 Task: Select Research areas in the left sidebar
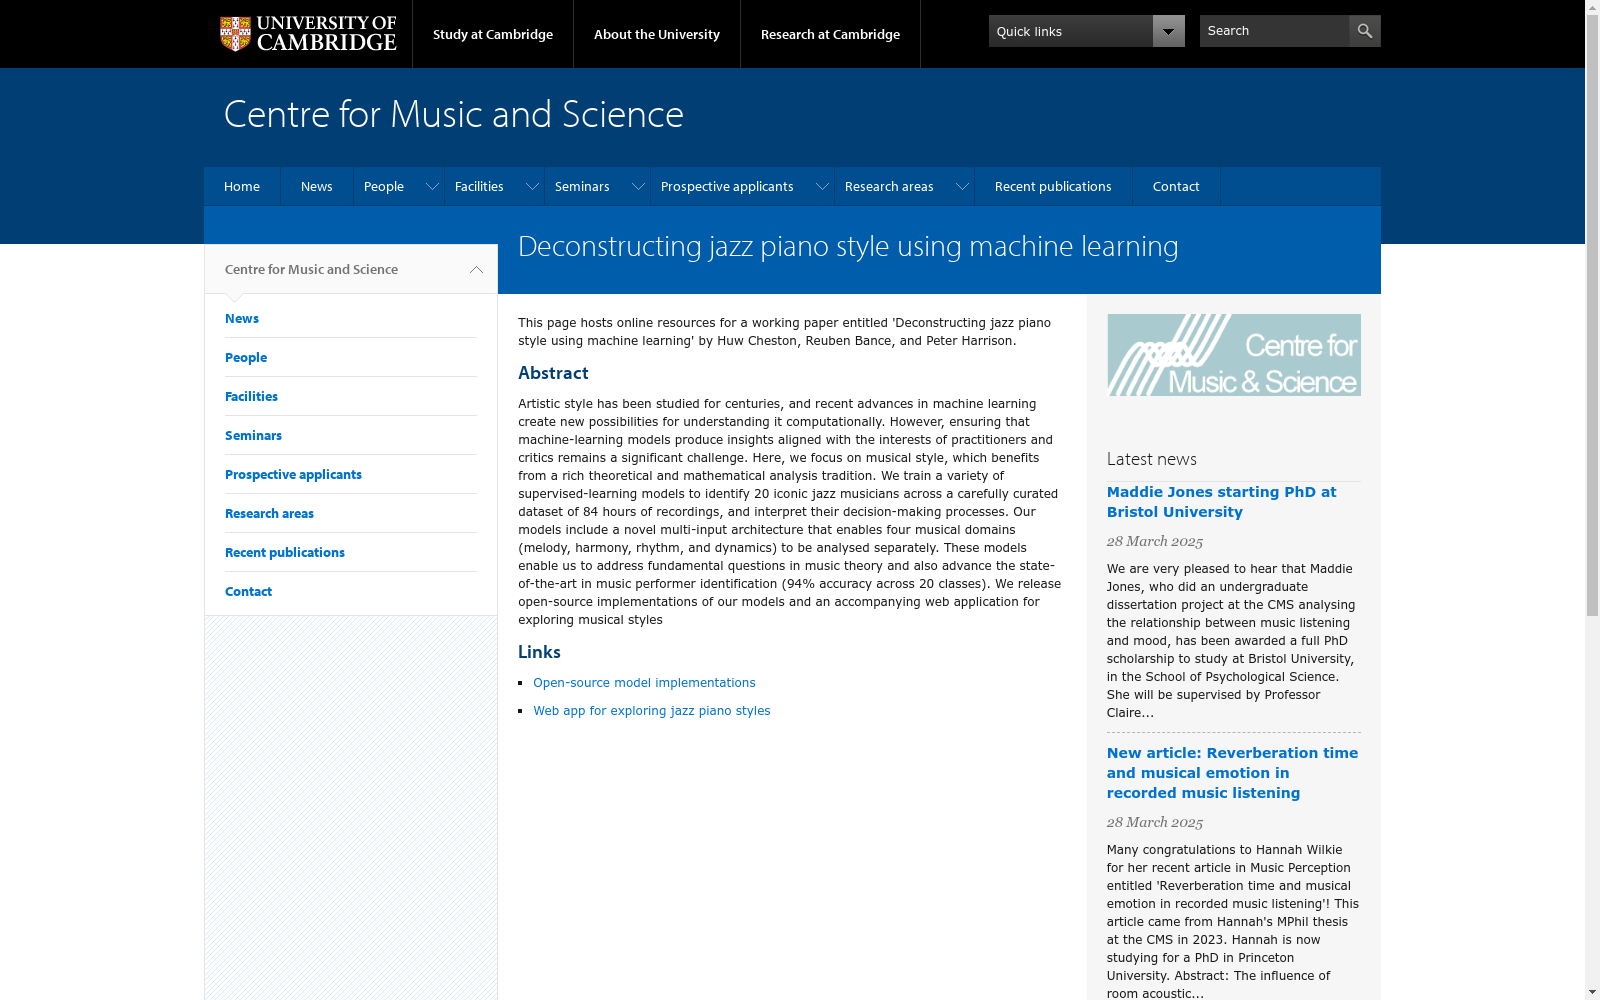(269, 514)
